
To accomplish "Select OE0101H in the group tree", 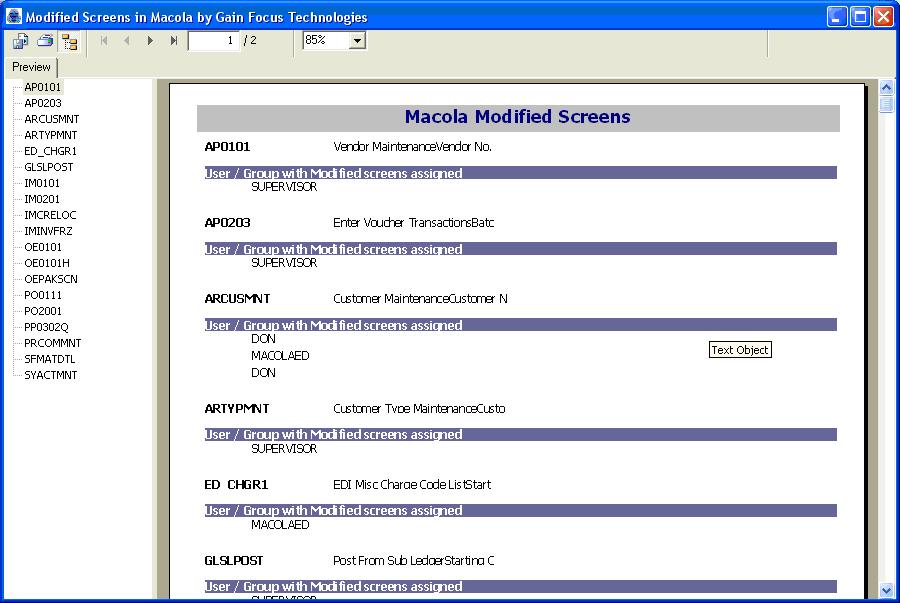I will [46, 263].
